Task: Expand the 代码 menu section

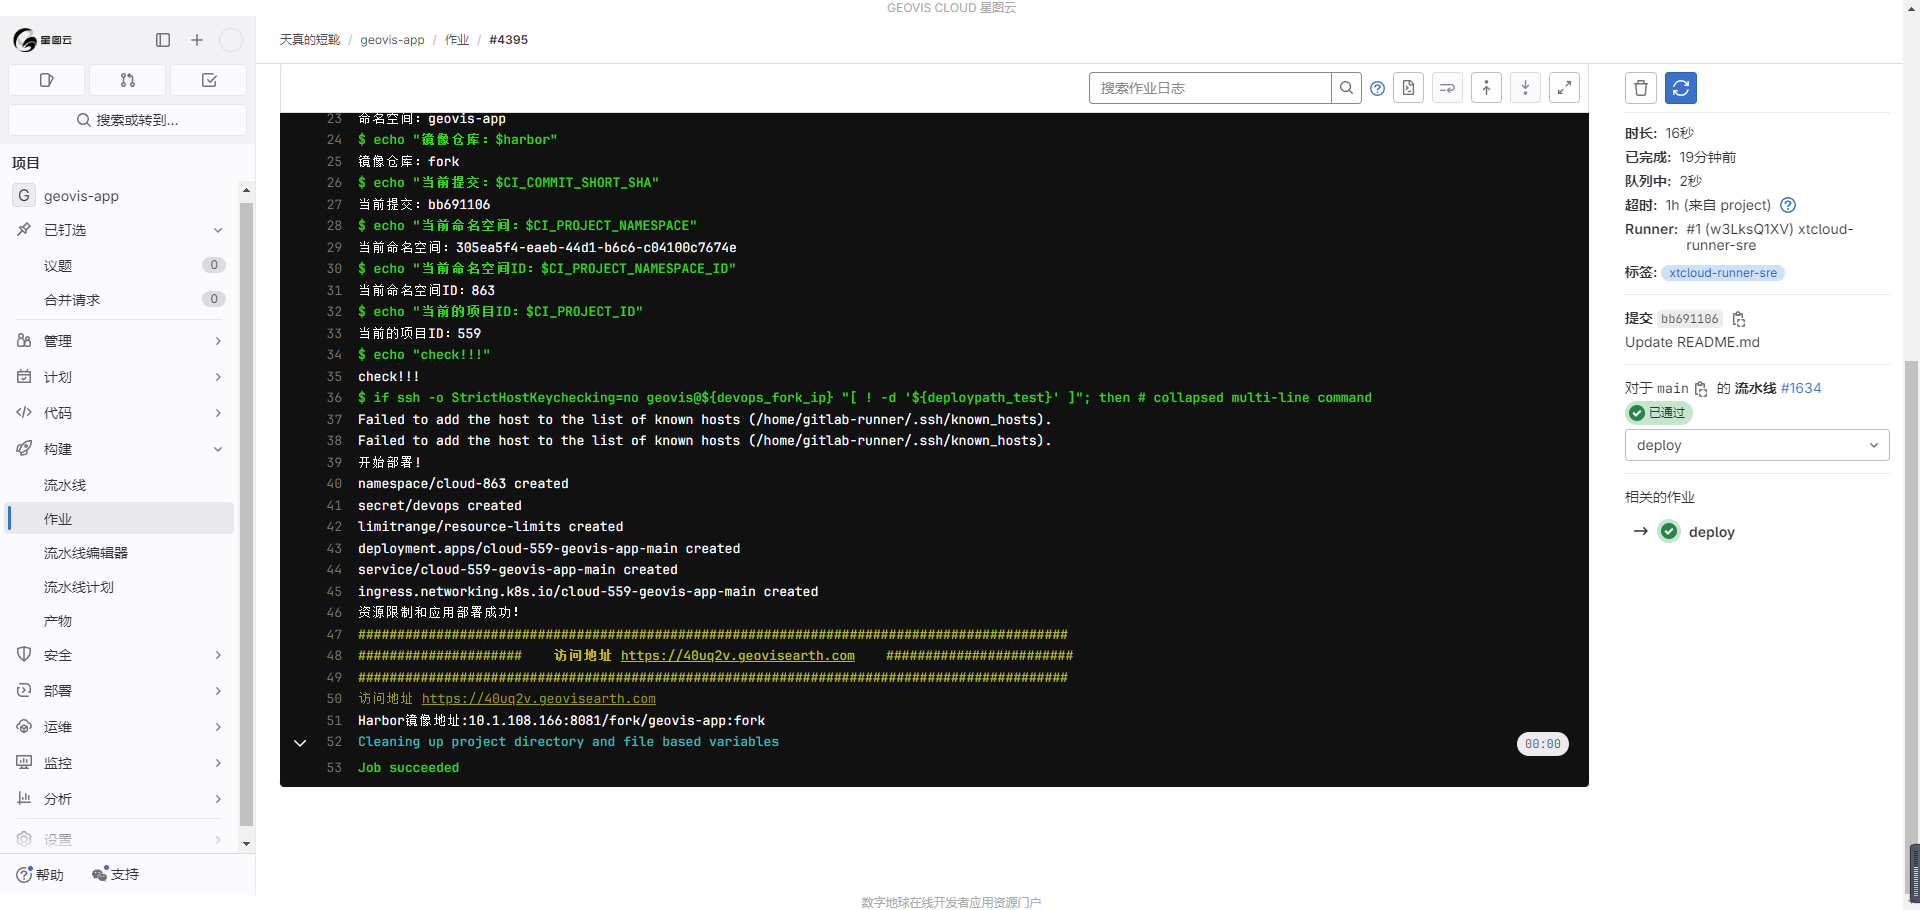Action: point(218,413)
